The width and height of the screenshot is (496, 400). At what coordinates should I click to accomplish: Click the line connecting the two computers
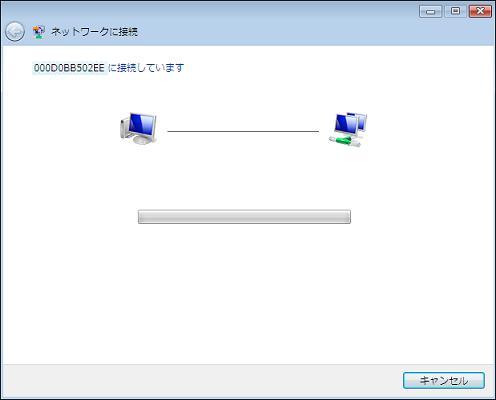(243, 131)
